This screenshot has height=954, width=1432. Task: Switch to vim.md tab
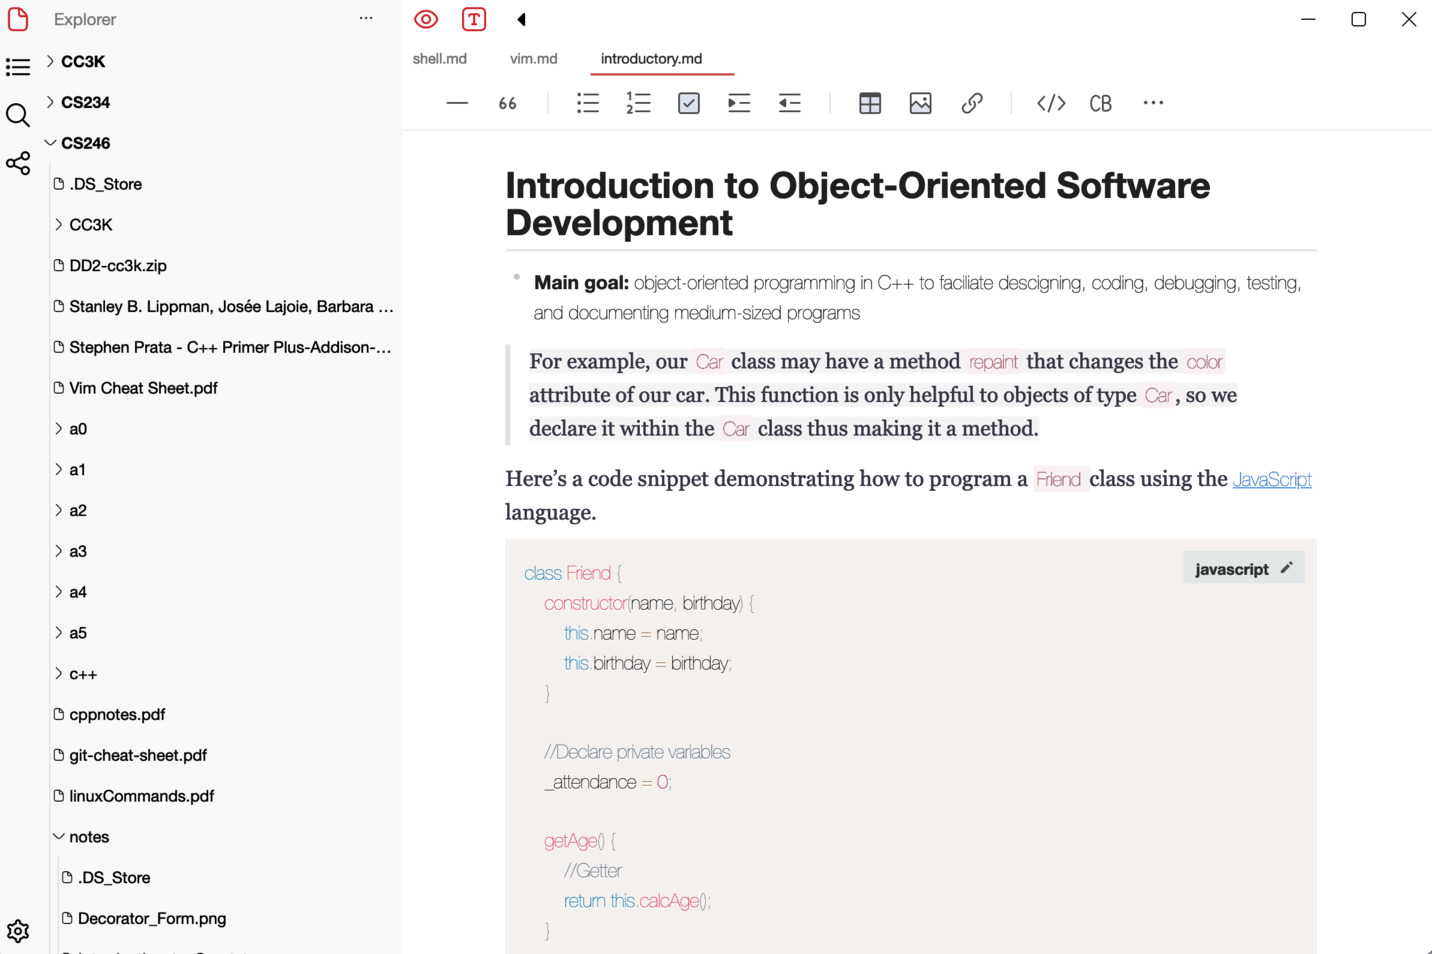point(534,59)
